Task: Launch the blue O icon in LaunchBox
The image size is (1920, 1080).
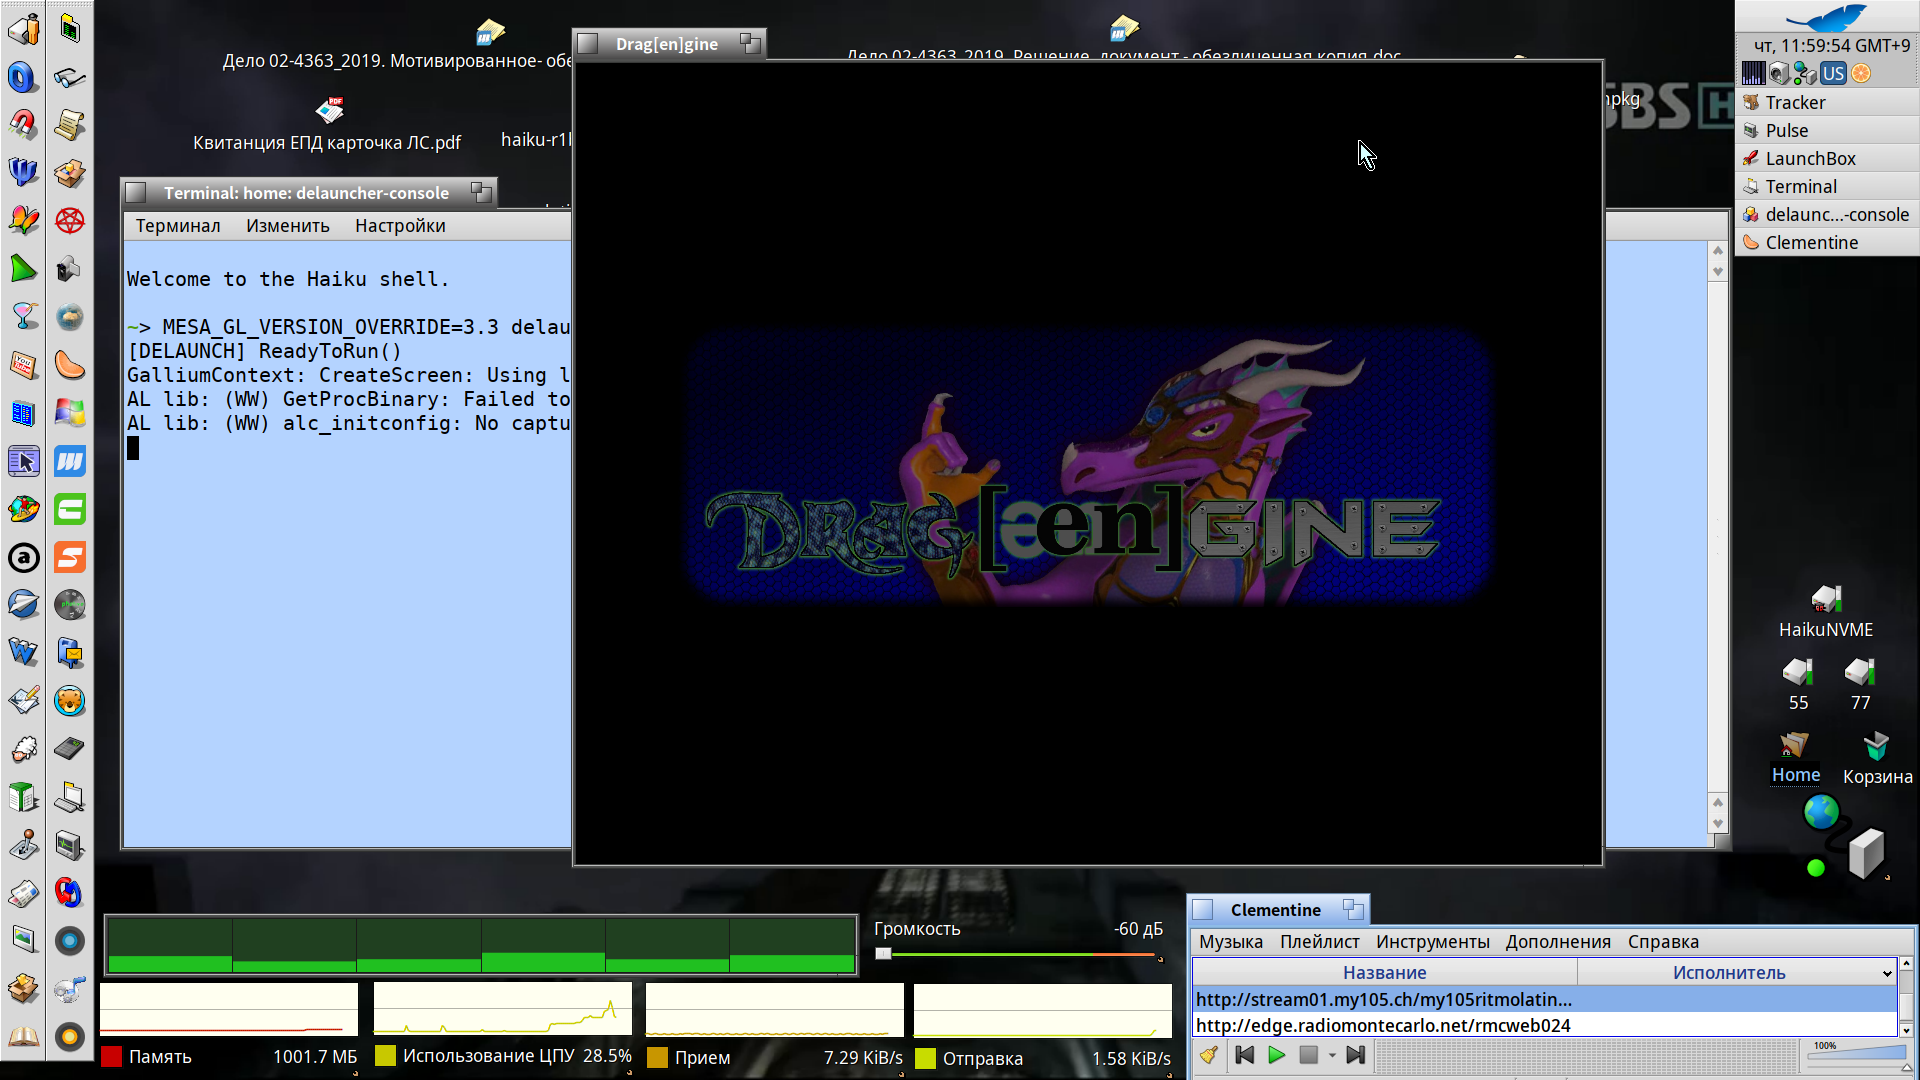Action: [23, 77]
